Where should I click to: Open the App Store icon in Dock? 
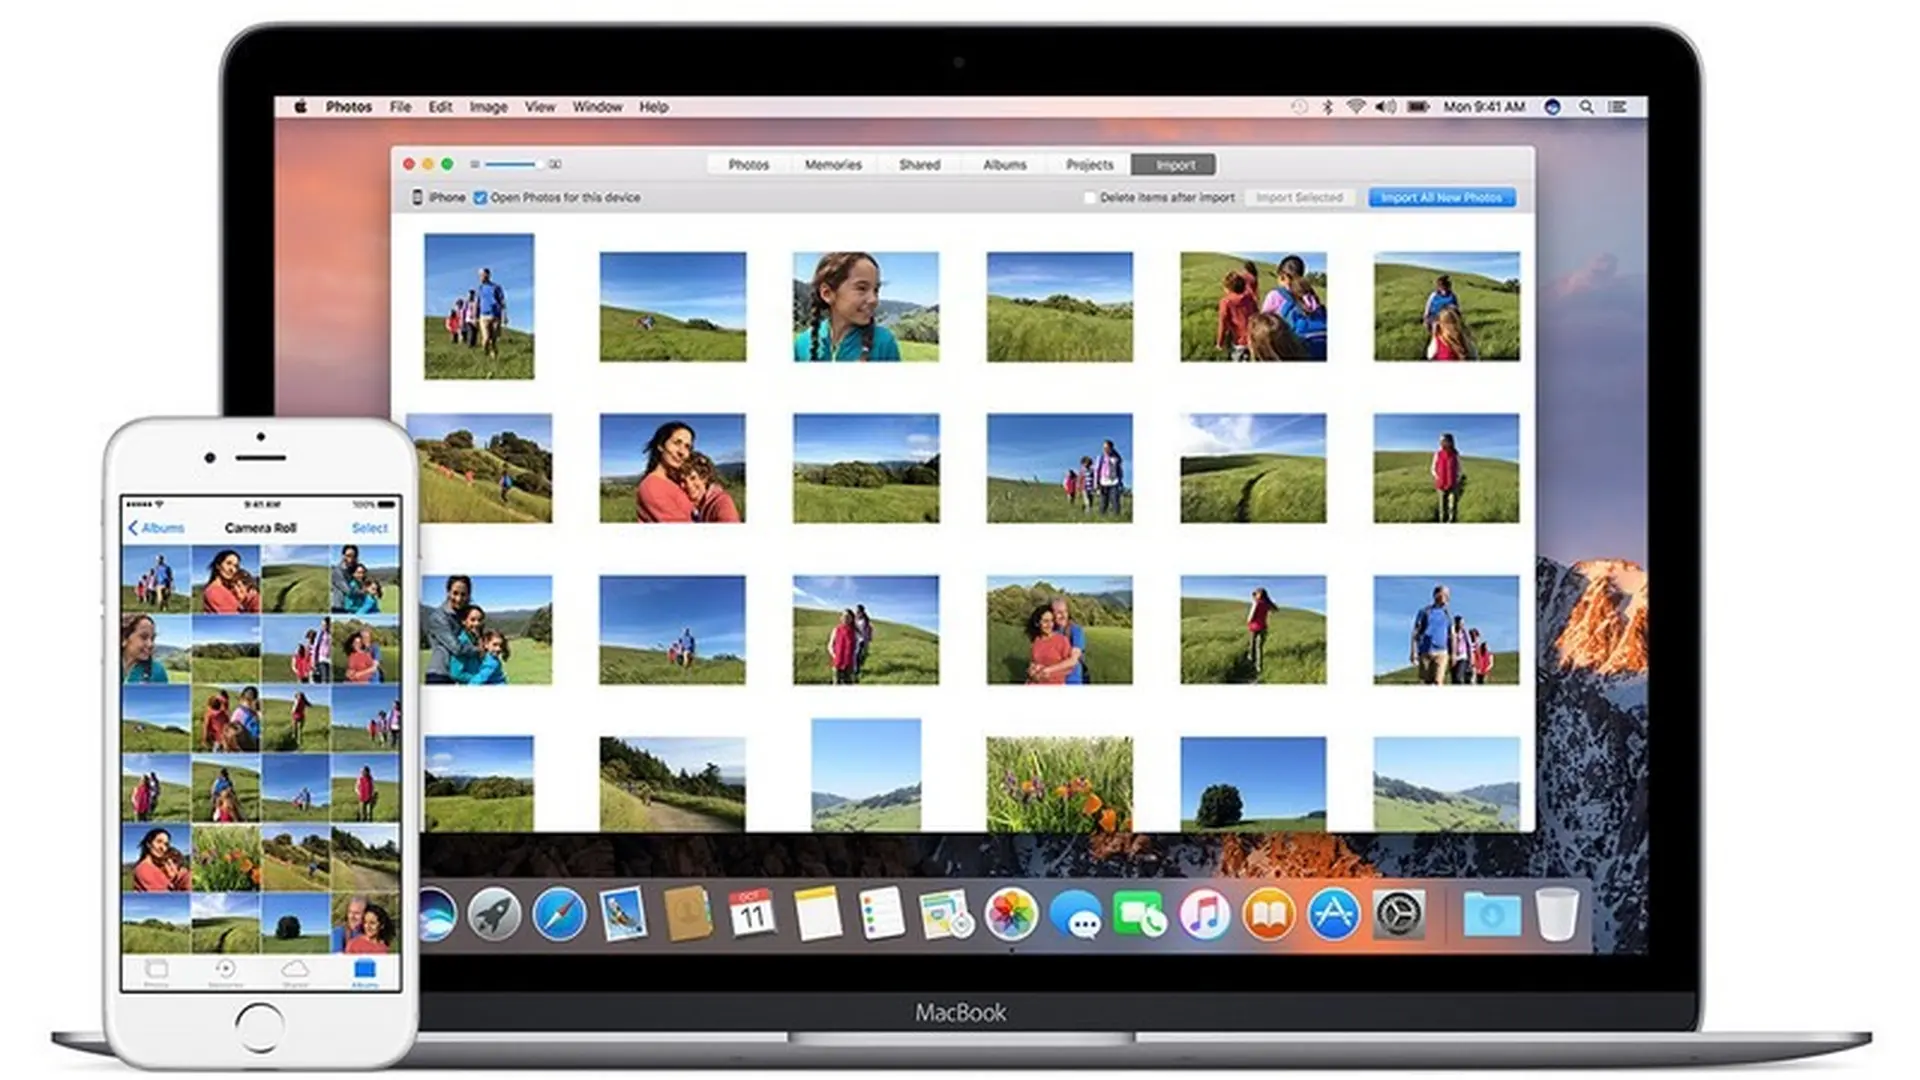pos(1334,914)
